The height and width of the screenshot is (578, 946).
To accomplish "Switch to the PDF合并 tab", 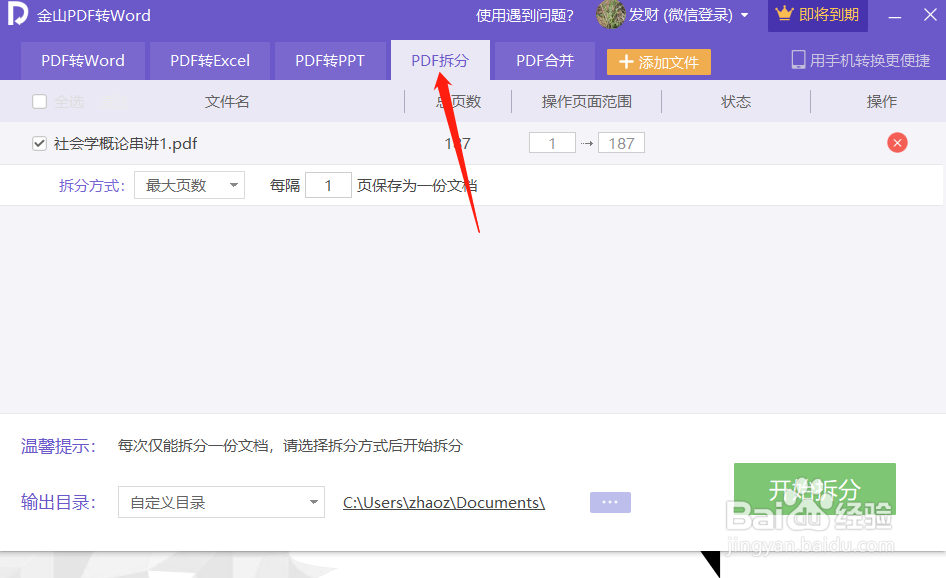I will tap(544, 61).
